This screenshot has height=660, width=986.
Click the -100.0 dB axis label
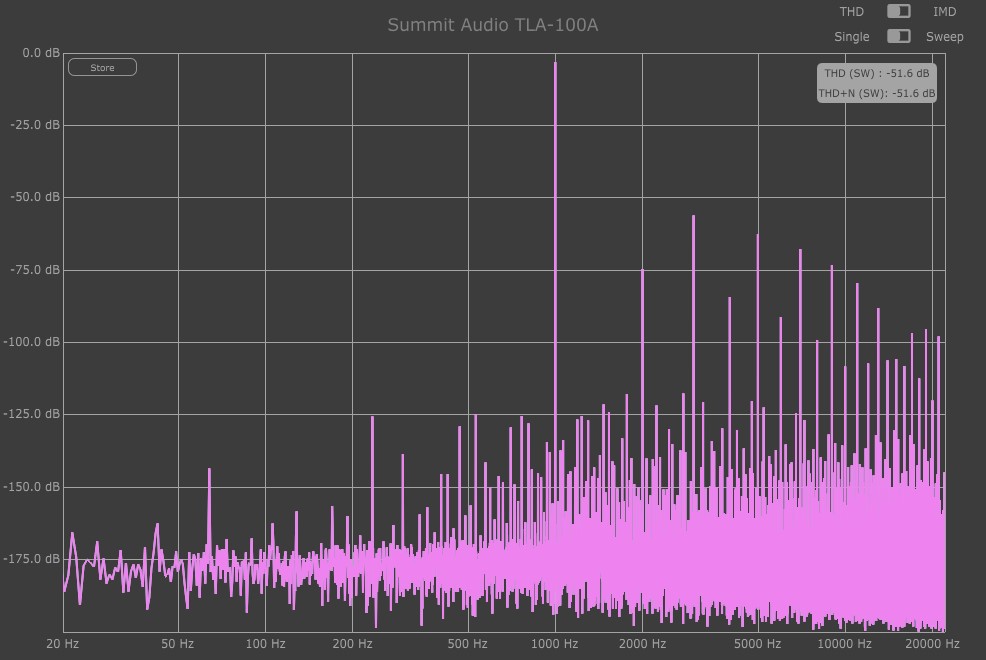click(32, 342)
